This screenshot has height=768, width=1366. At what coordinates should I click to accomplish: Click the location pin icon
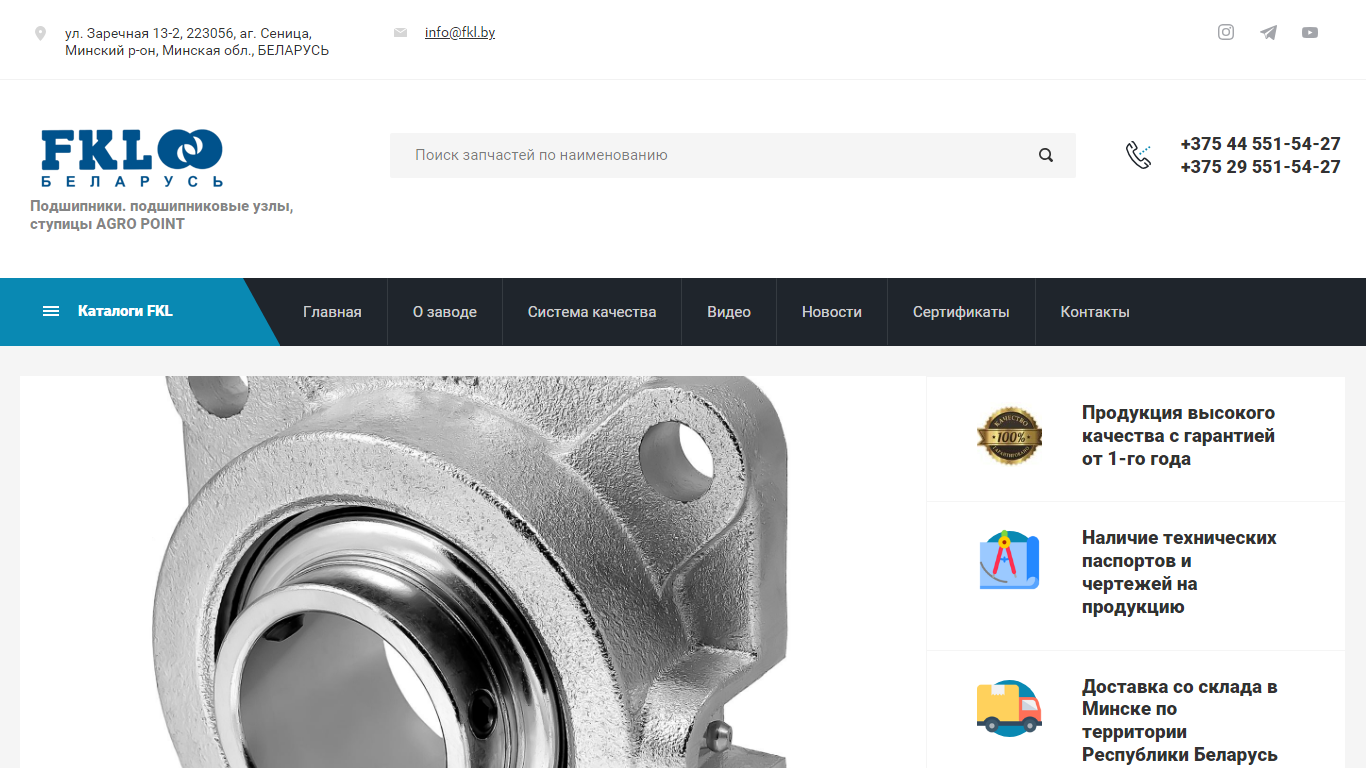(40, 33)
